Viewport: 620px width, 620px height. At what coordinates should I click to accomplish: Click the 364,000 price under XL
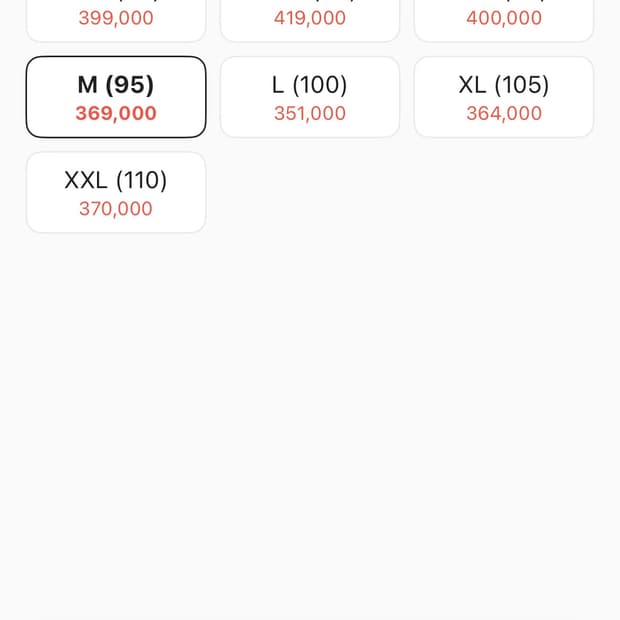tap(504, 113)
